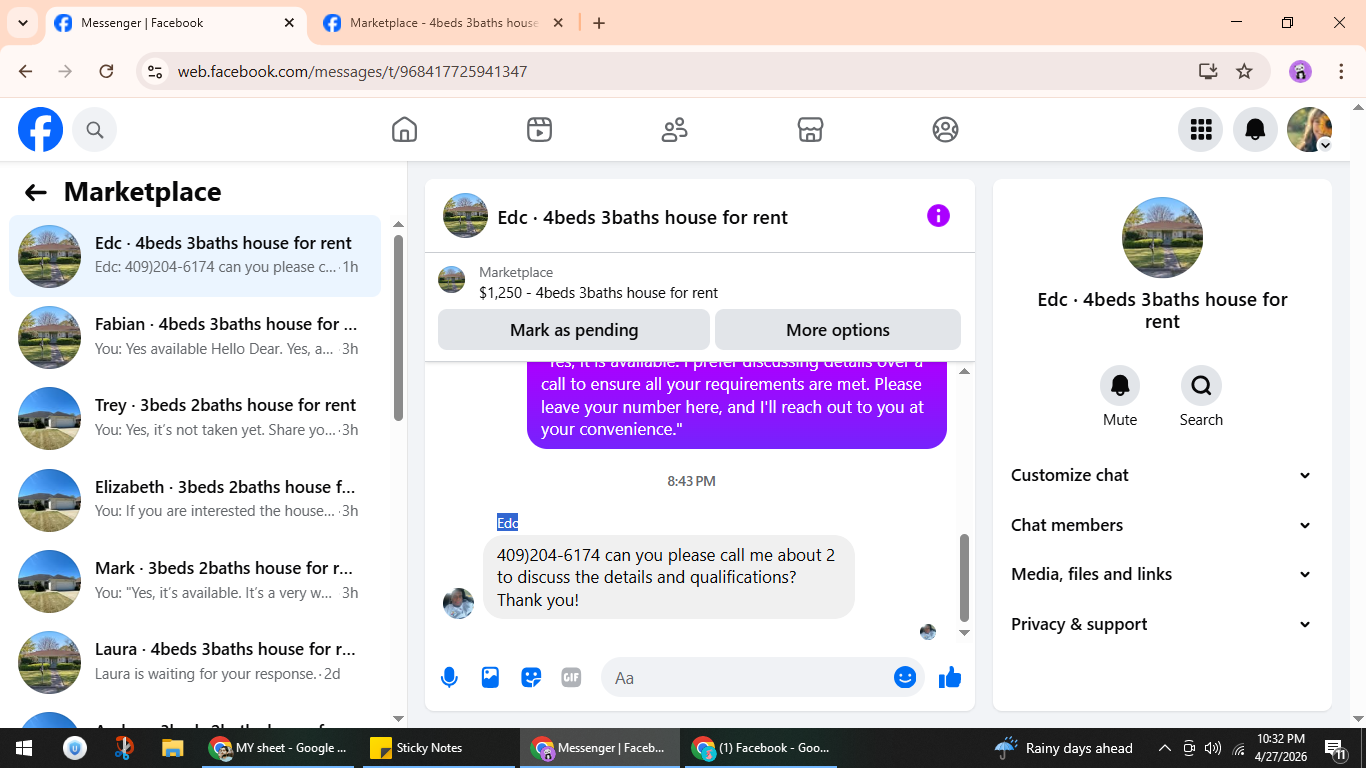Open taskbar volume control
Screen dimensions: 1366x768
tap(1213, 748)
